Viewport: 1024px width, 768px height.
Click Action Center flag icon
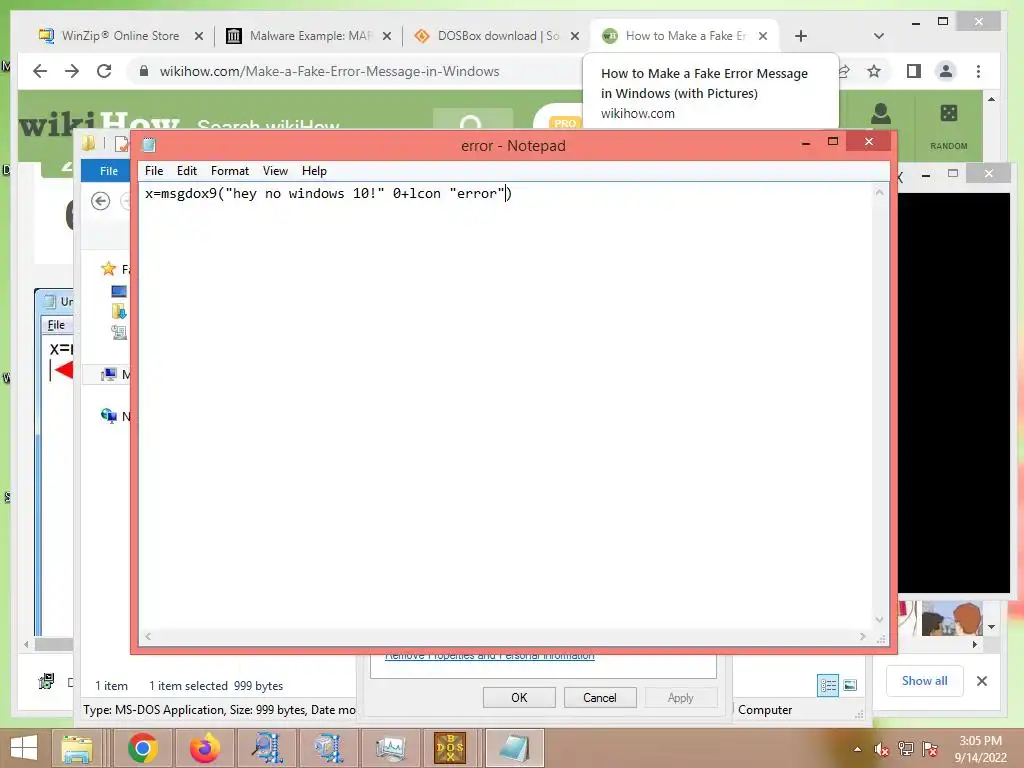(930, 749)
